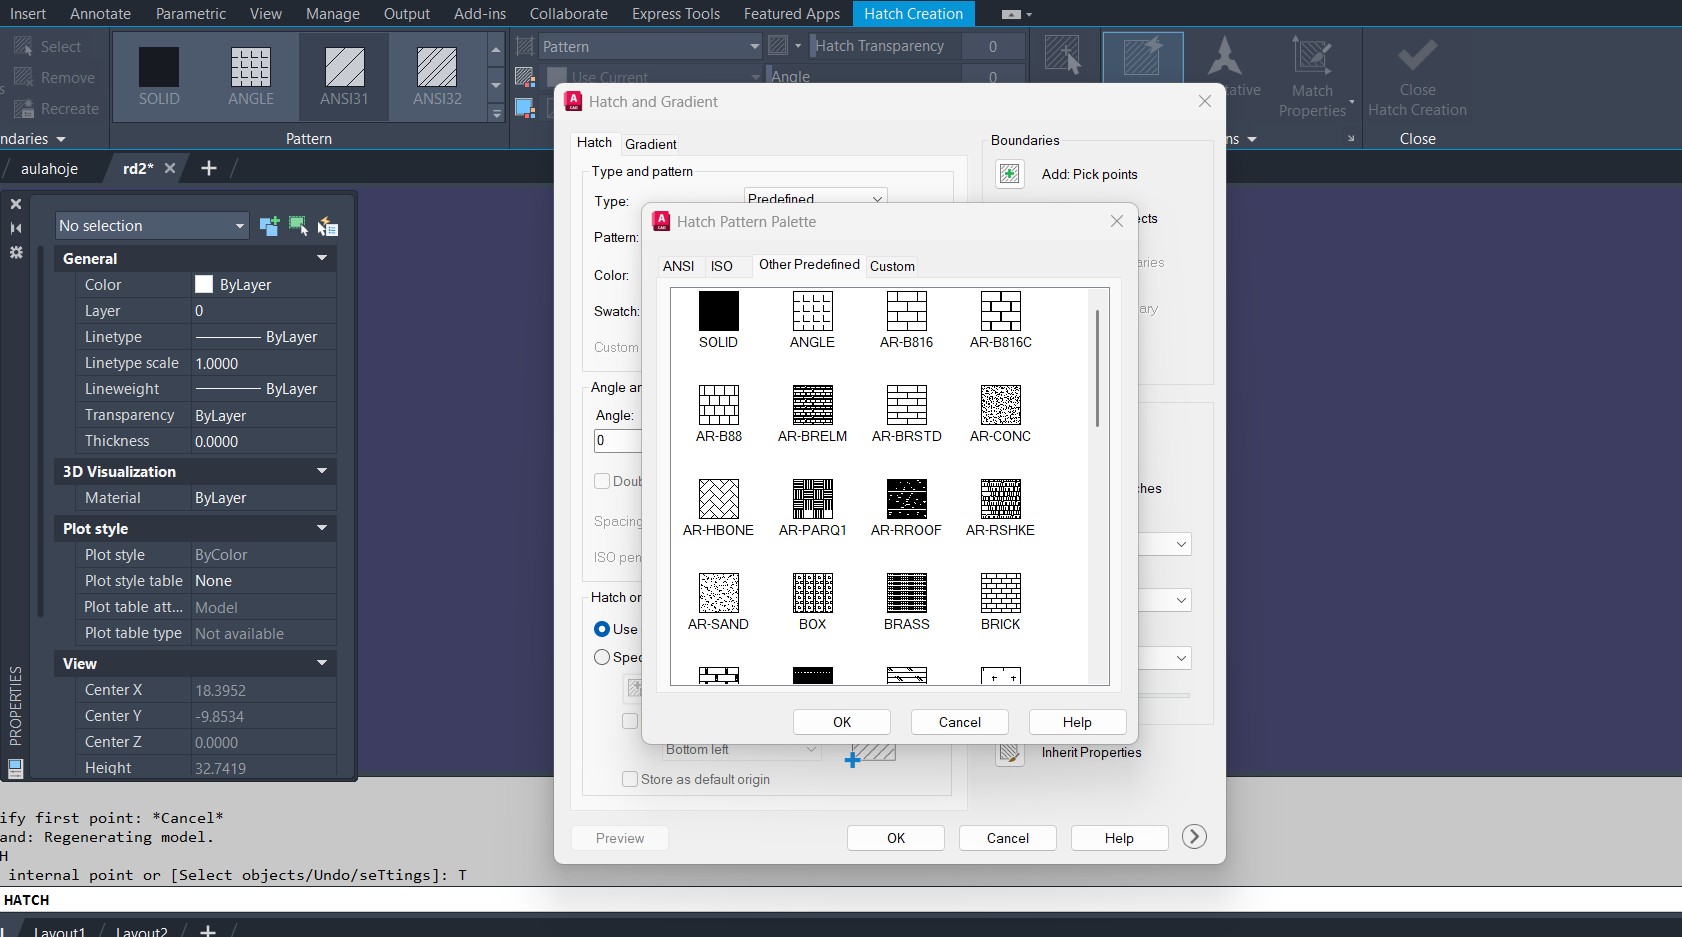Open the Gradient tab
The height and width of the screenshot is (937, 1682).
pos(650,144)
